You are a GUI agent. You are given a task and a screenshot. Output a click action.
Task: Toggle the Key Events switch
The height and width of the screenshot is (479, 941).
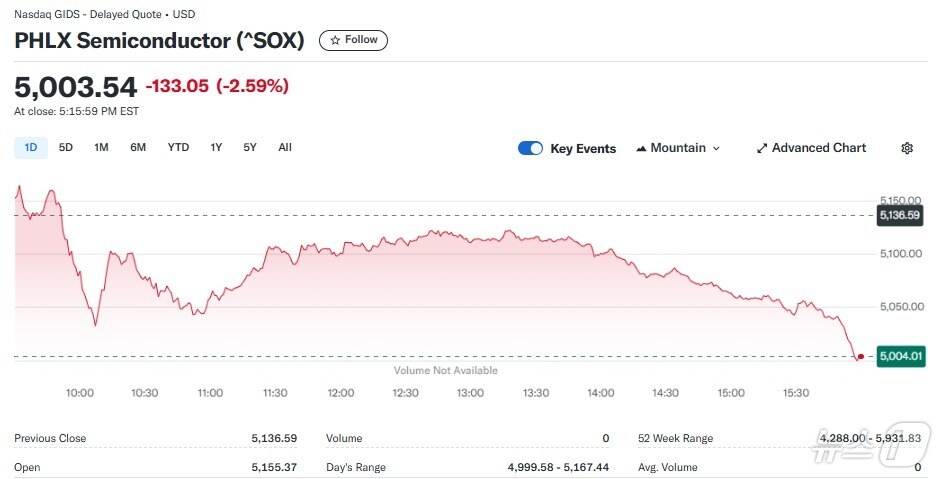coord(530,148)
